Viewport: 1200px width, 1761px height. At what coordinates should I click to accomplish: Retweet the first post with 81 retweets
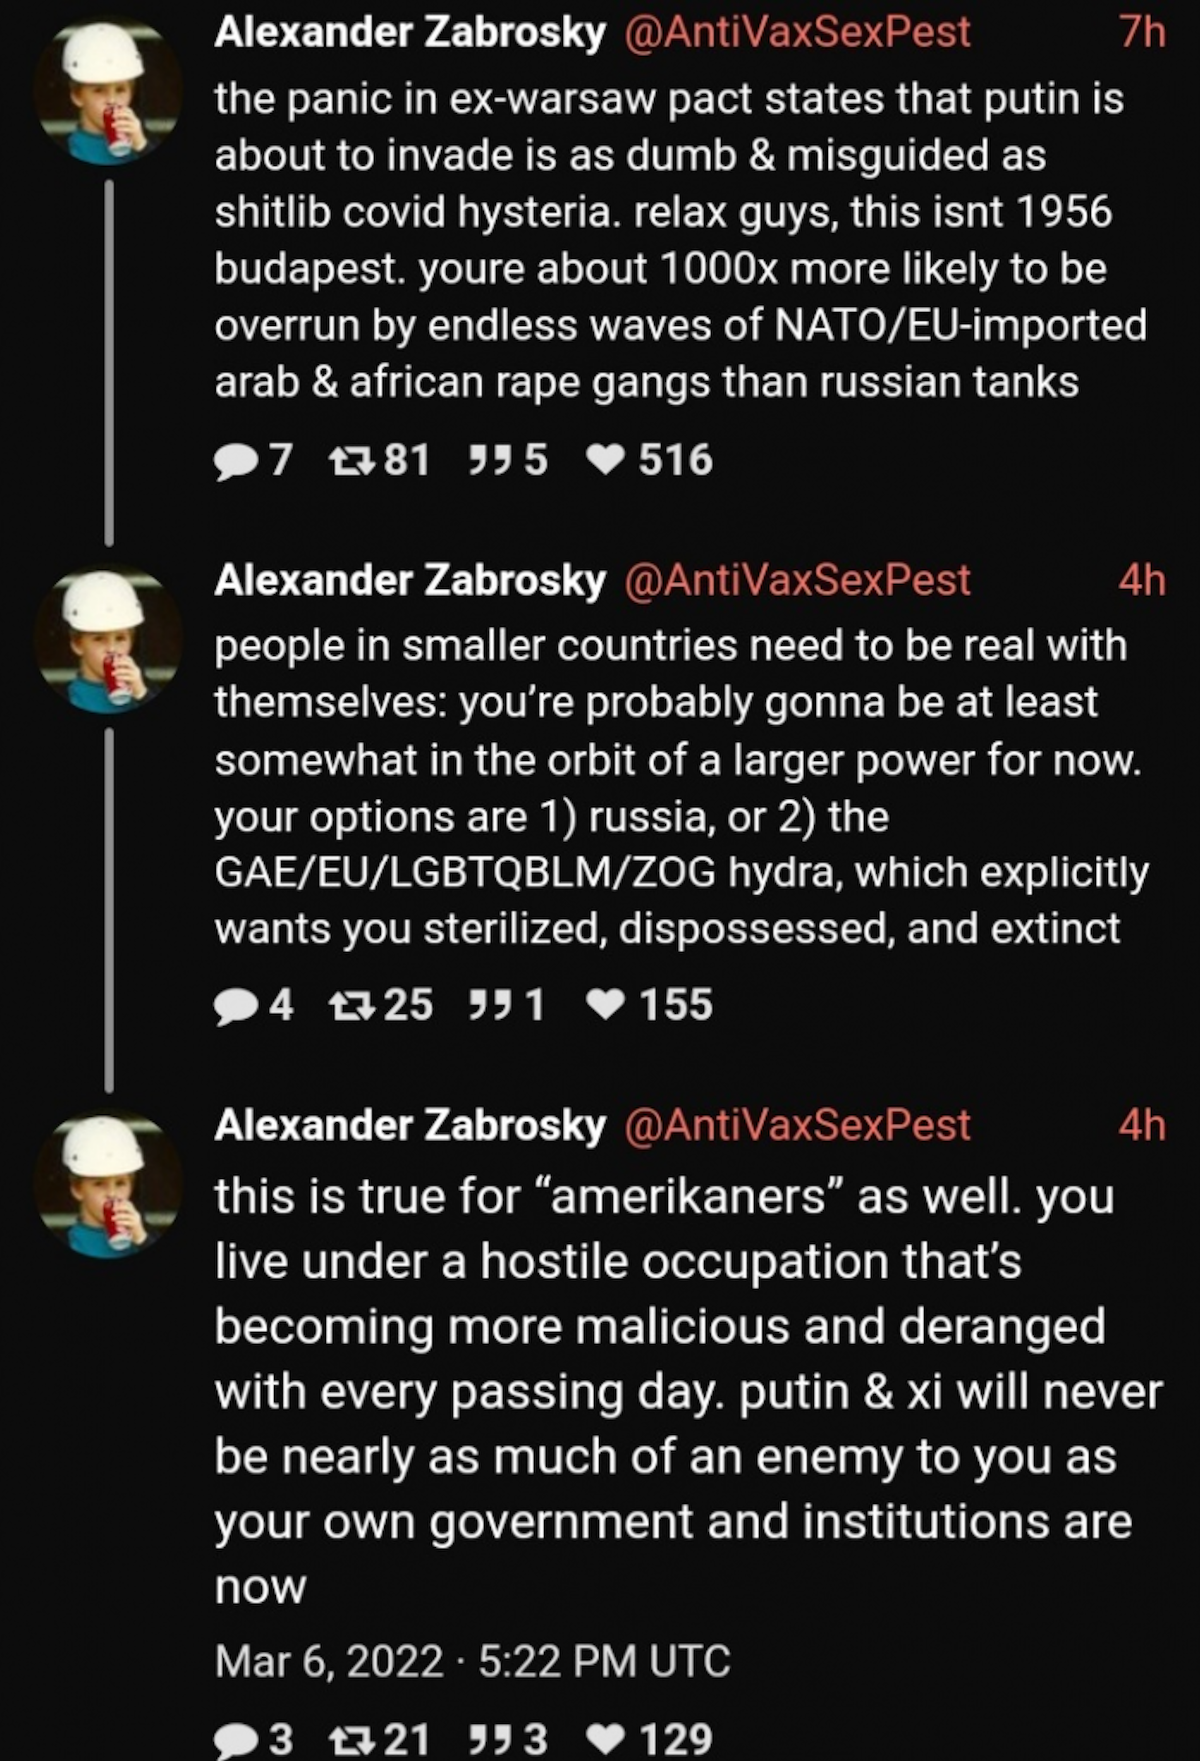tap(352, 461)
